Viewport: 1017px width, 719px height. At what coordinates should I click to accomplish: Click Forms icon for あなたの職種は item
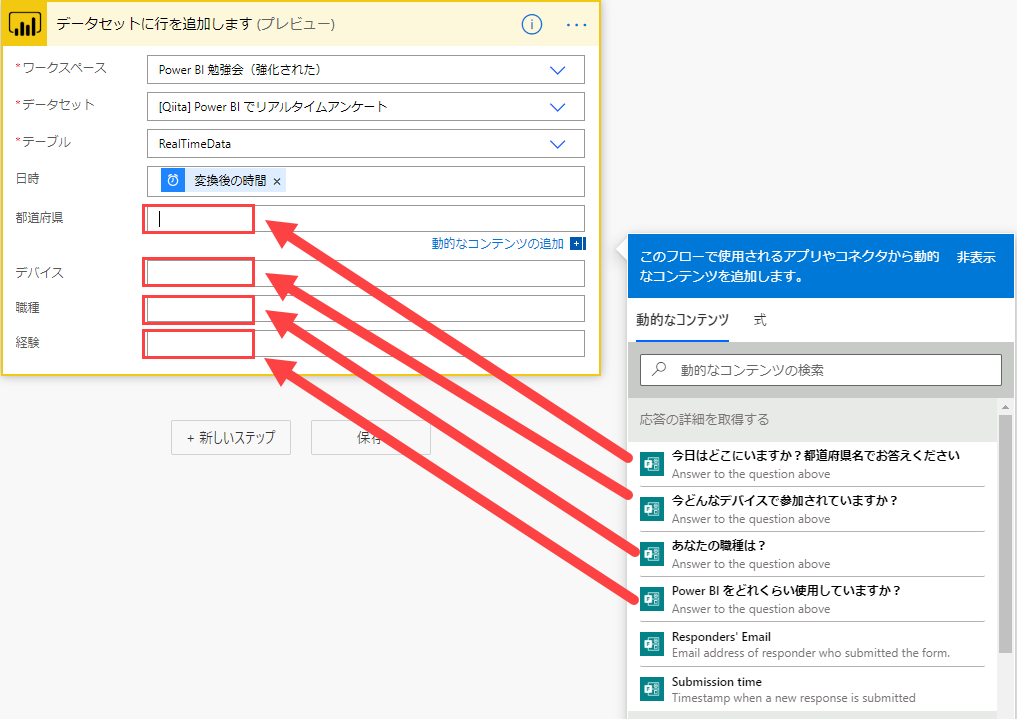652,554
